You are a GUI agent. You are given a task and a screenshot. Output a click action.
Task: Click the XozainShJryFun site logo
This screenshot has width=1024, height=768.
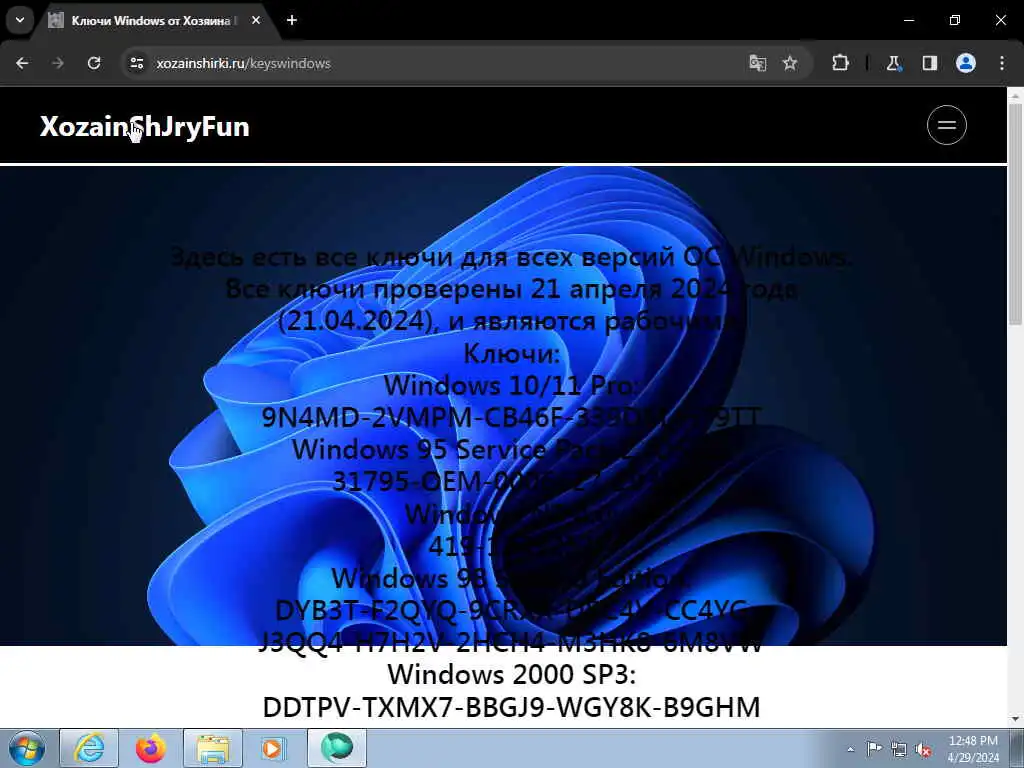tap(144, 126)
